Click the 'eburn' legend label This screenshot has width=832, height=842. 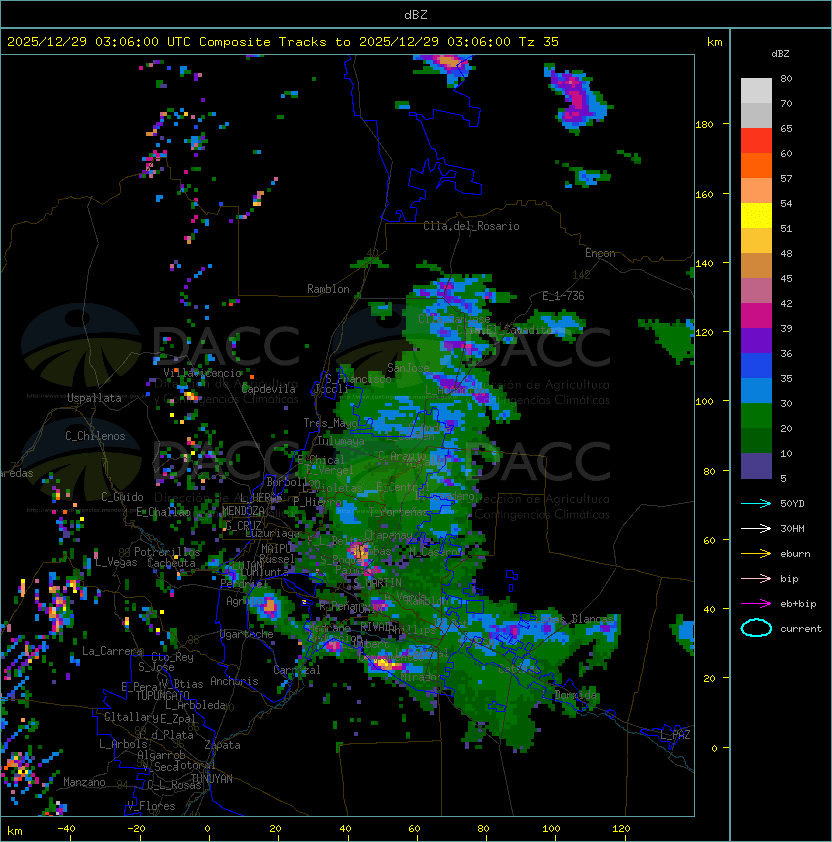795,554
